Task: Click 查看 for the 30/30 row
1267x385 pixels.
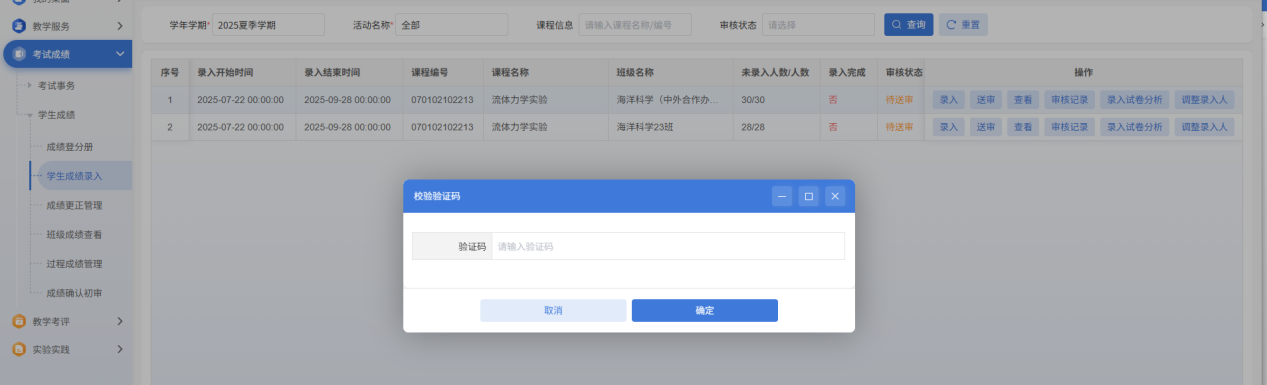Action: (x=1022, y=100)
